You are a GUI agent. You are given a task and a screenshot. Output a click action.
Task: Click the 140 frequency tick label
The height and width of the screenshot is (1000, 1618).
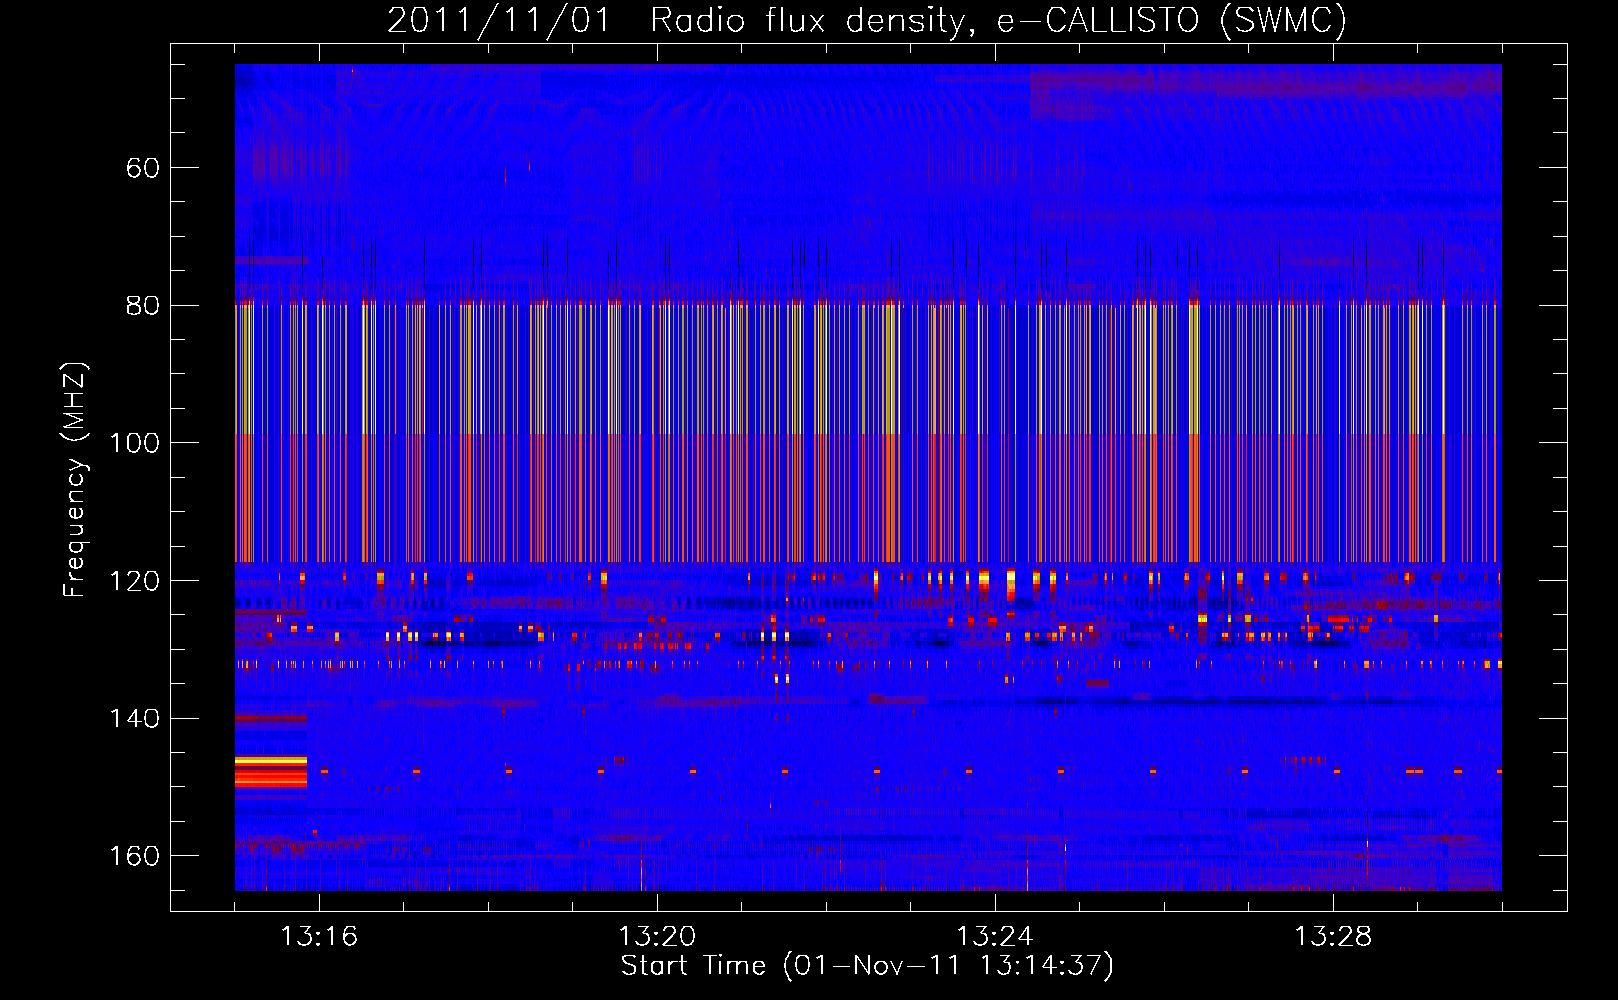pyautogui.click(x=134, y=718)
